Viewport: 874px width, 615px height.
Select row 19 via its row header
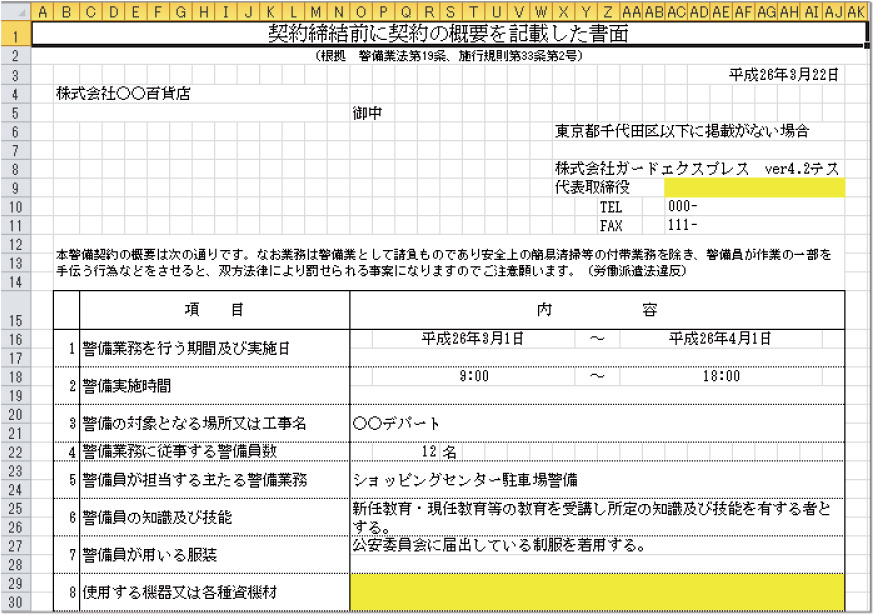[16, 395]
